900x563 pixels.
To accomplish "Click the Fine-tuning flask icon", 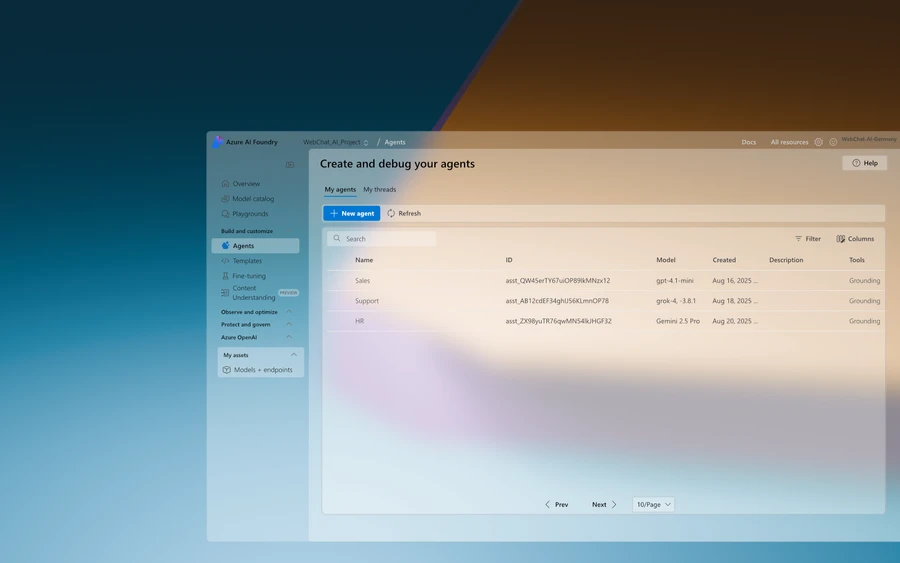I will point(225,275).
